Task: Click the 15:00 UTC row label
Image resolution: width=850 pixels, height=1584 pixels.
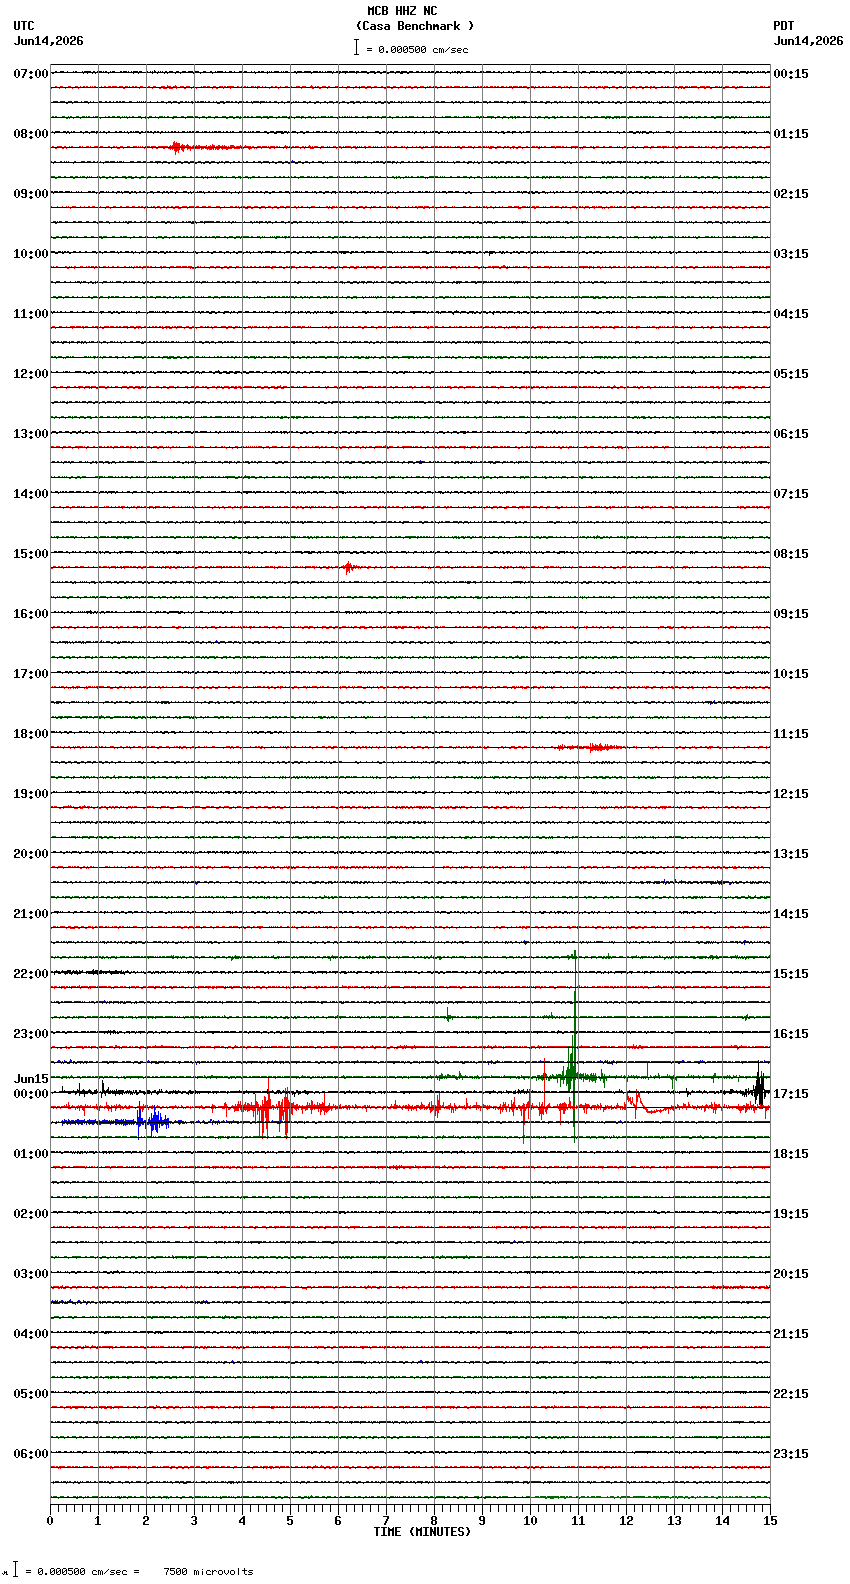Action: coord(31,553)
